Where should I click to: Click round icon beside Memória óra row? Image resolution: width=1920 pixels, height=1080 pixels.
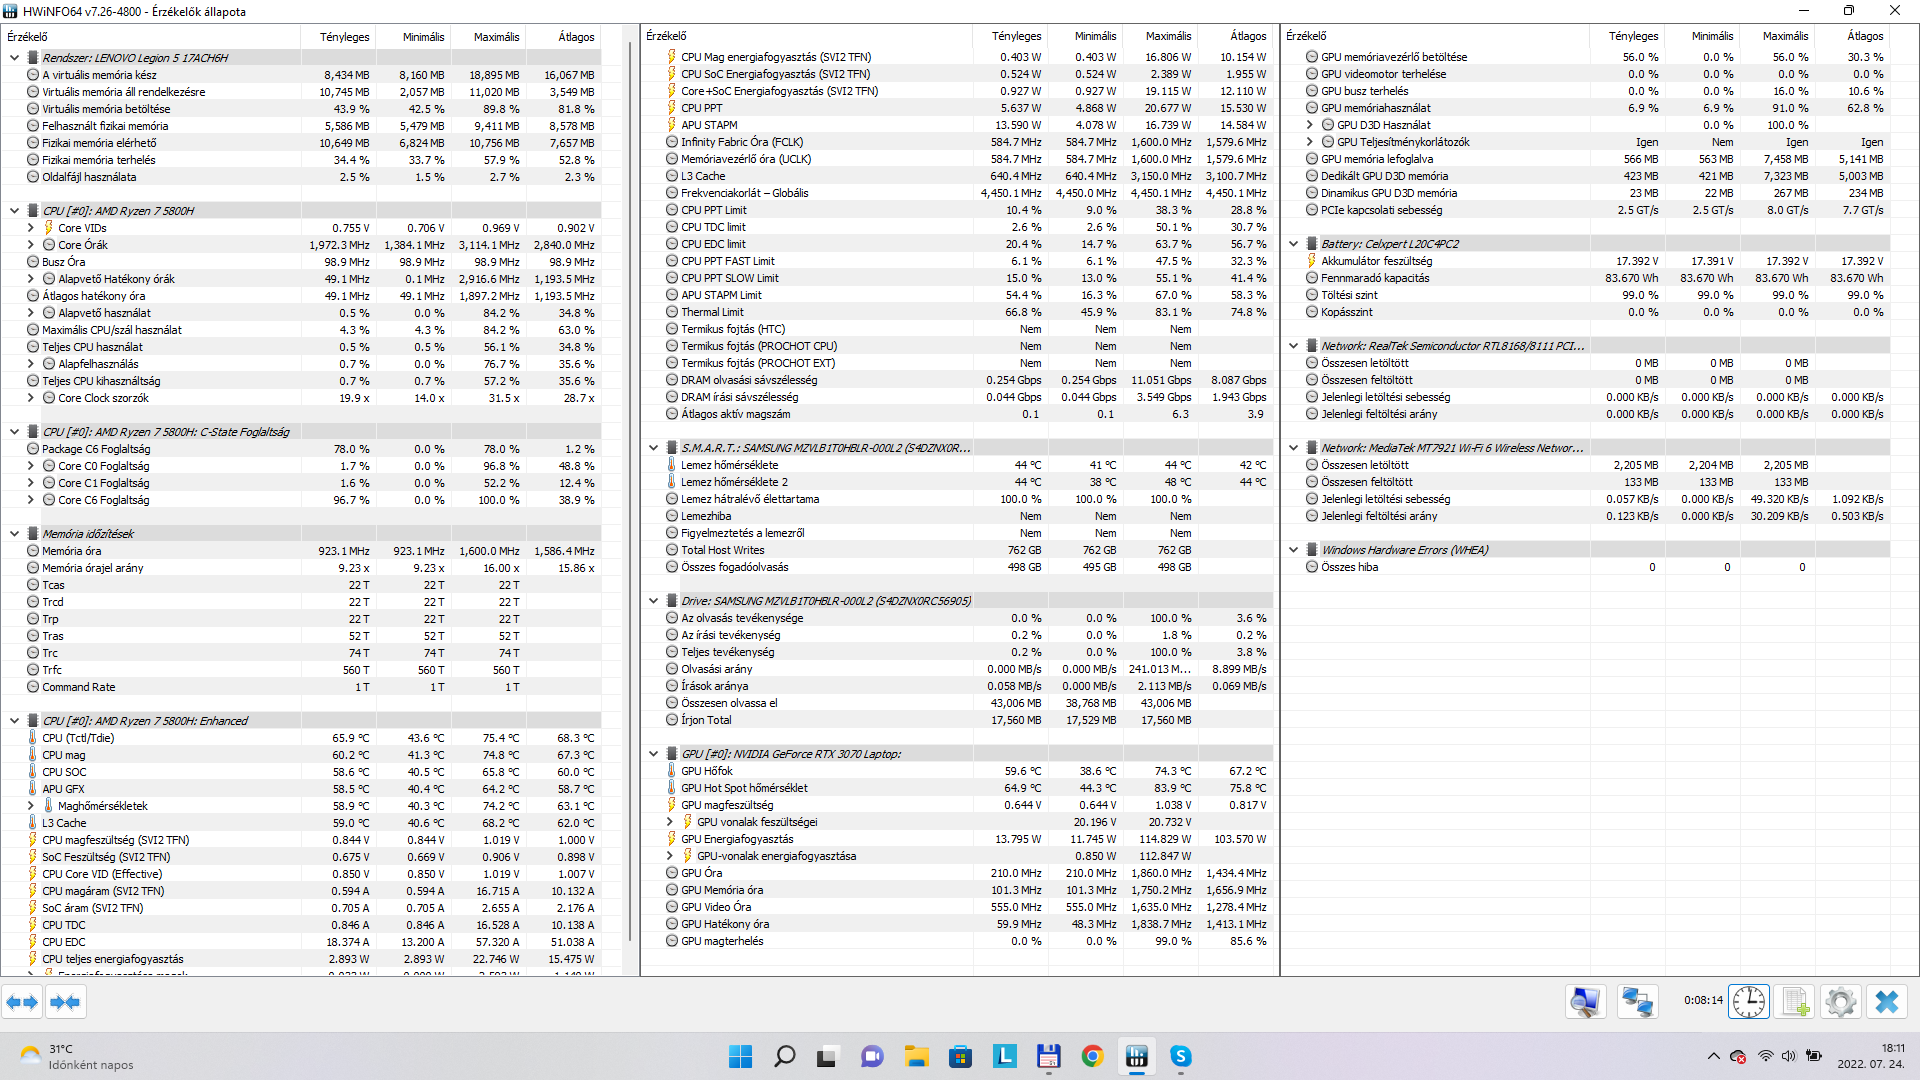click(x=33, y=551)
